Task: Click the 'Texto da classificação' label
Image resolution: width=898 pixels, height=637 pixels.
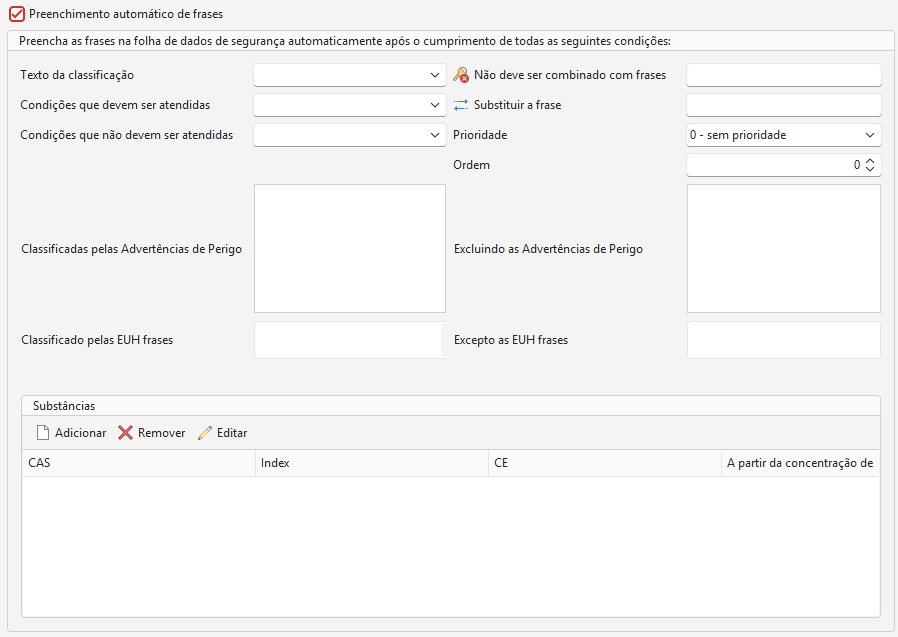Action: point(77,75)
